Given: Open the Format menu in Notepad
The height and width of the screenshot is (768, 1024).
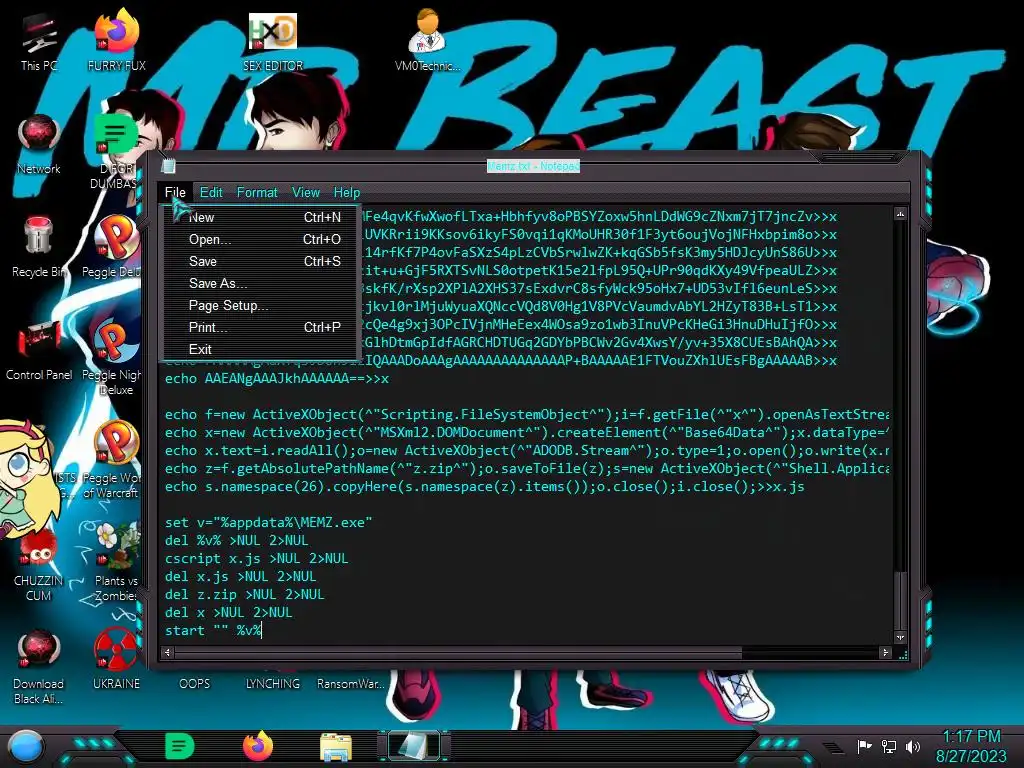Looking at the screenshot, I should (x=257, y=192).
